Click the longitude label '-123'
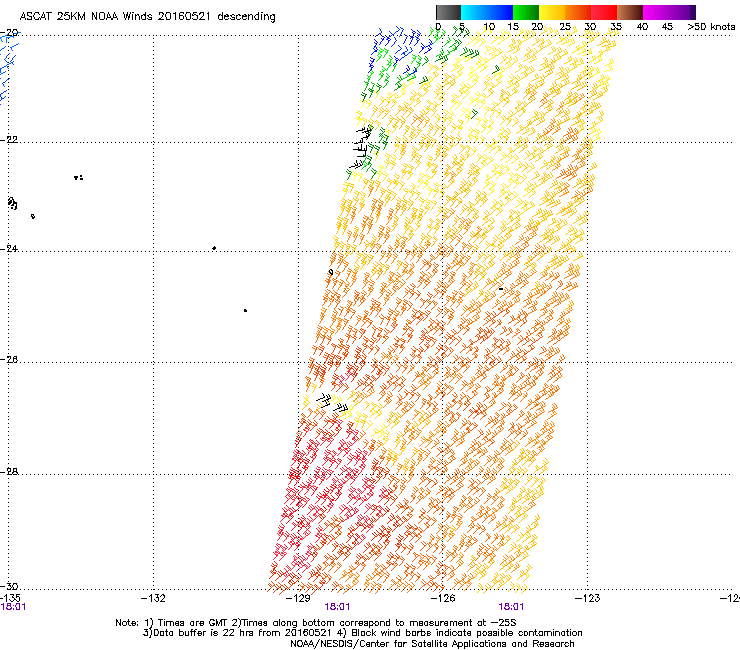 click(x=588, y=599)
